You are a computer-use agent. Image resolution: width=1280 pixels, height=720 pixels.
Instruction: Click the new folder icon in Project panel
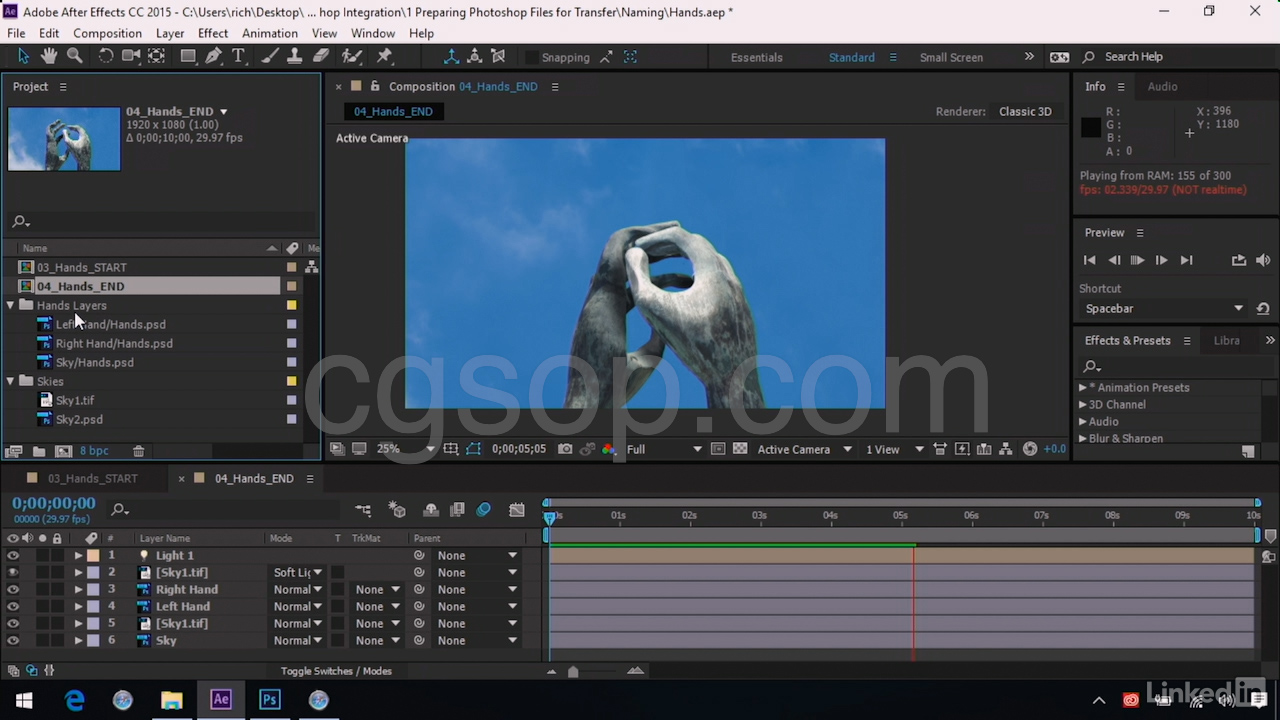tap(38, 452)
